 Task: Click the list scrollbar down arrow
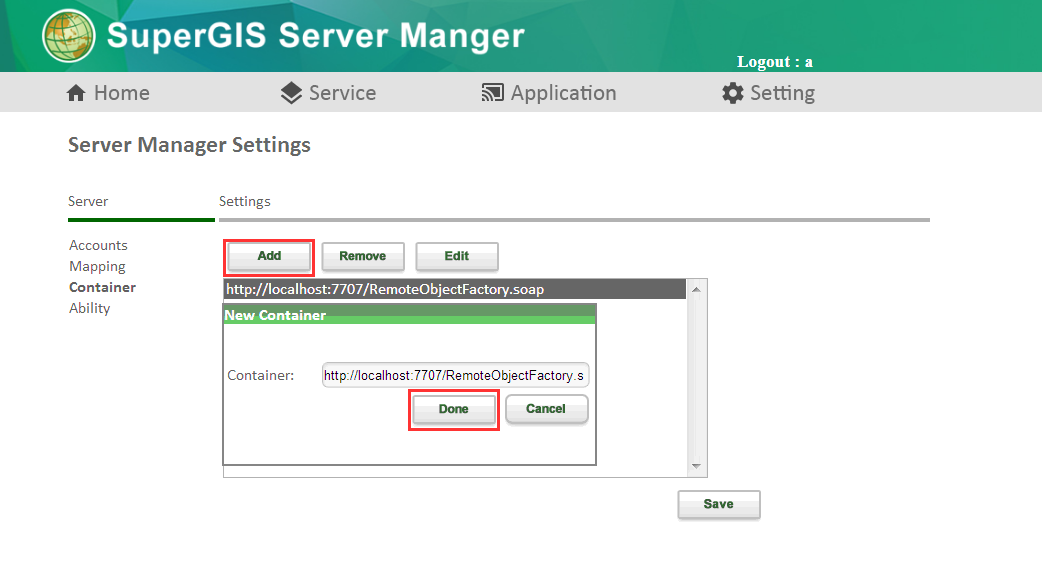pyautogui.click(x=696, y=466)
